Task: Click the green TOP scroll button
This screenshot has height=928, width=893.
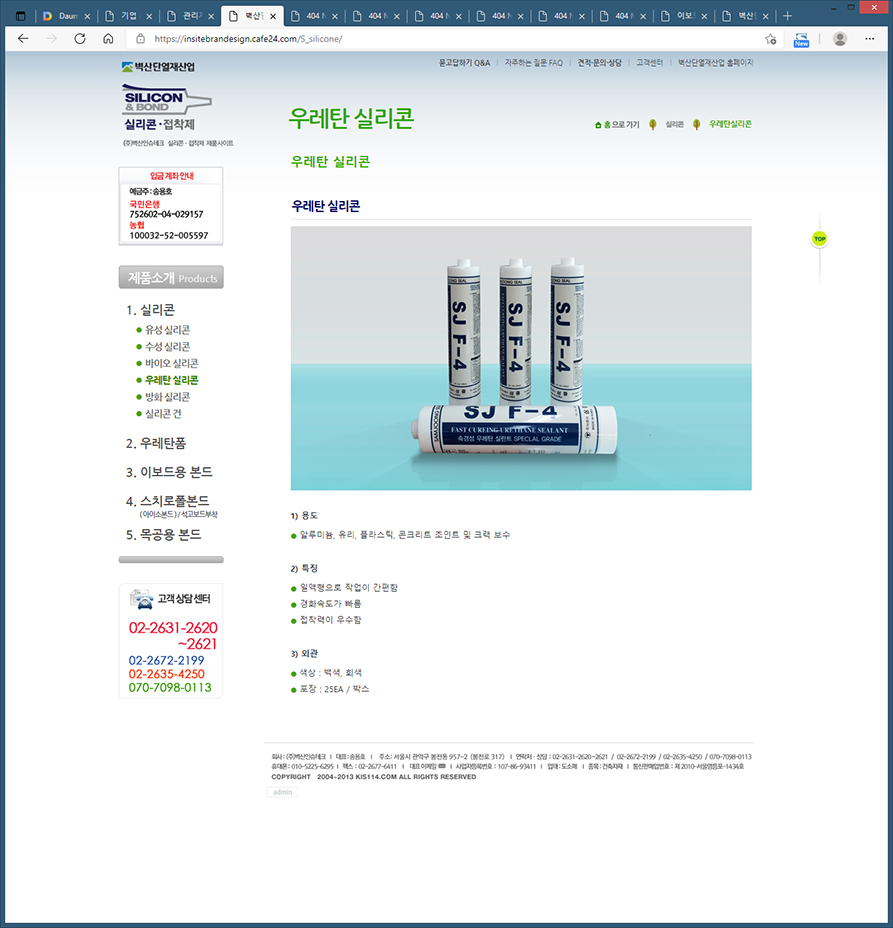Action: [x=819, y=239]
